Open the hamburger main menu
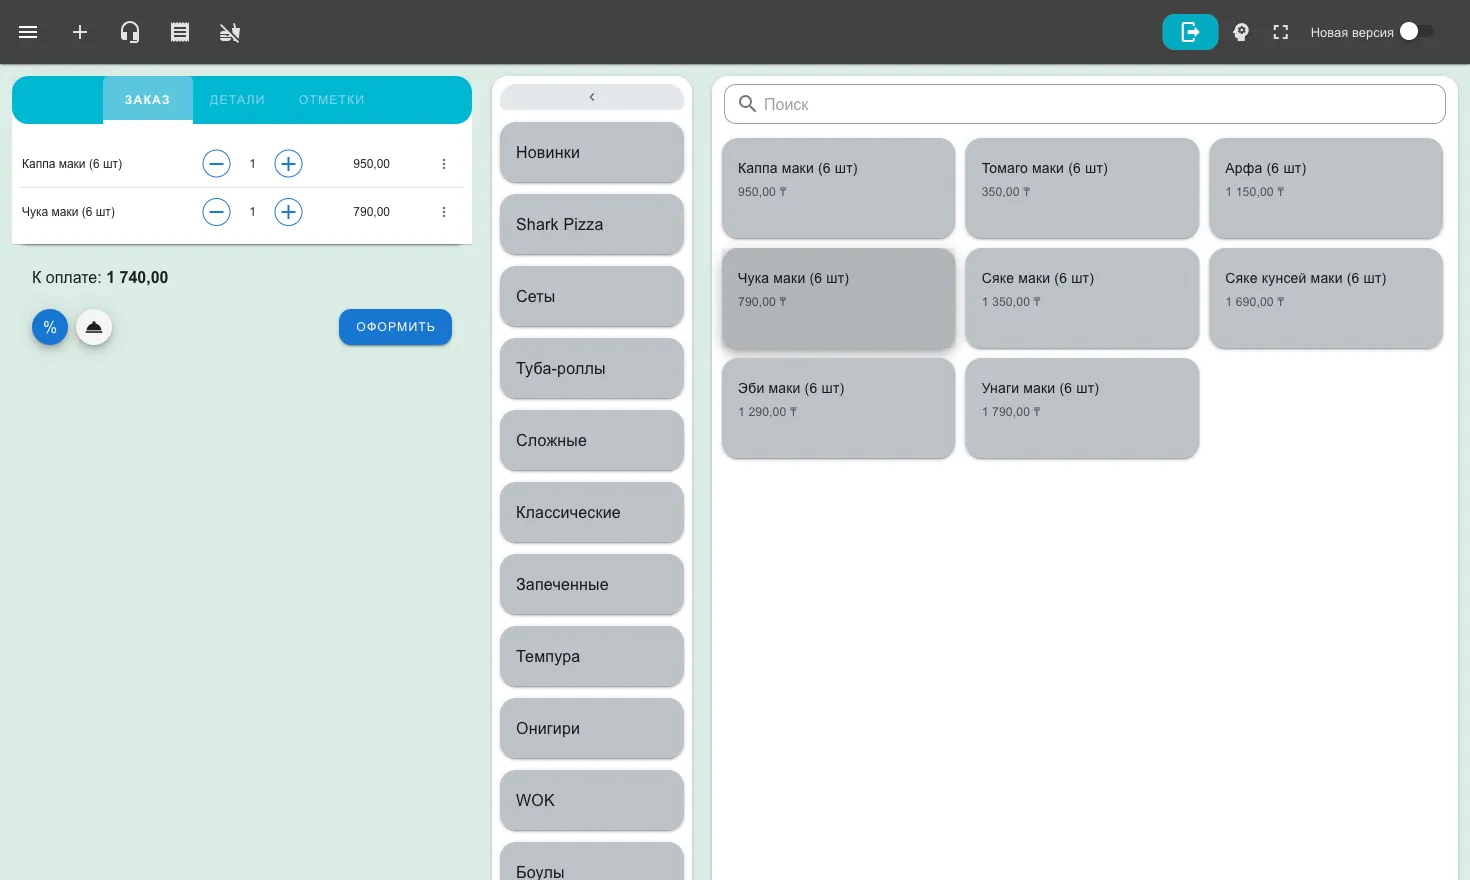This screenshot has height=880, width=1470. click(x=28, y=32)
